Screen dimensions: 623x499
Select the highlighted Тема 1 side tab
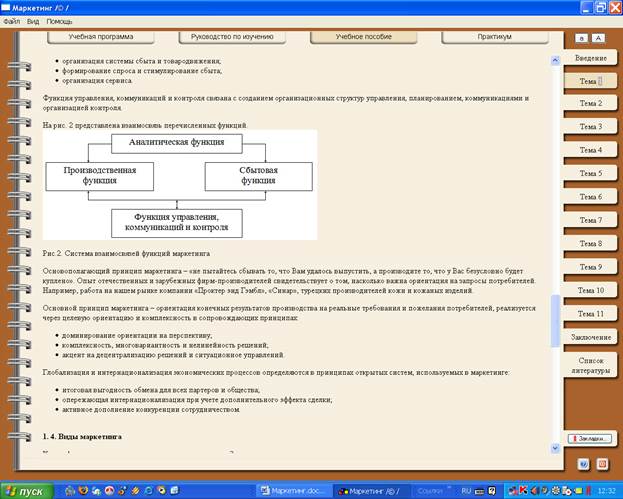[x=590, y=81]
